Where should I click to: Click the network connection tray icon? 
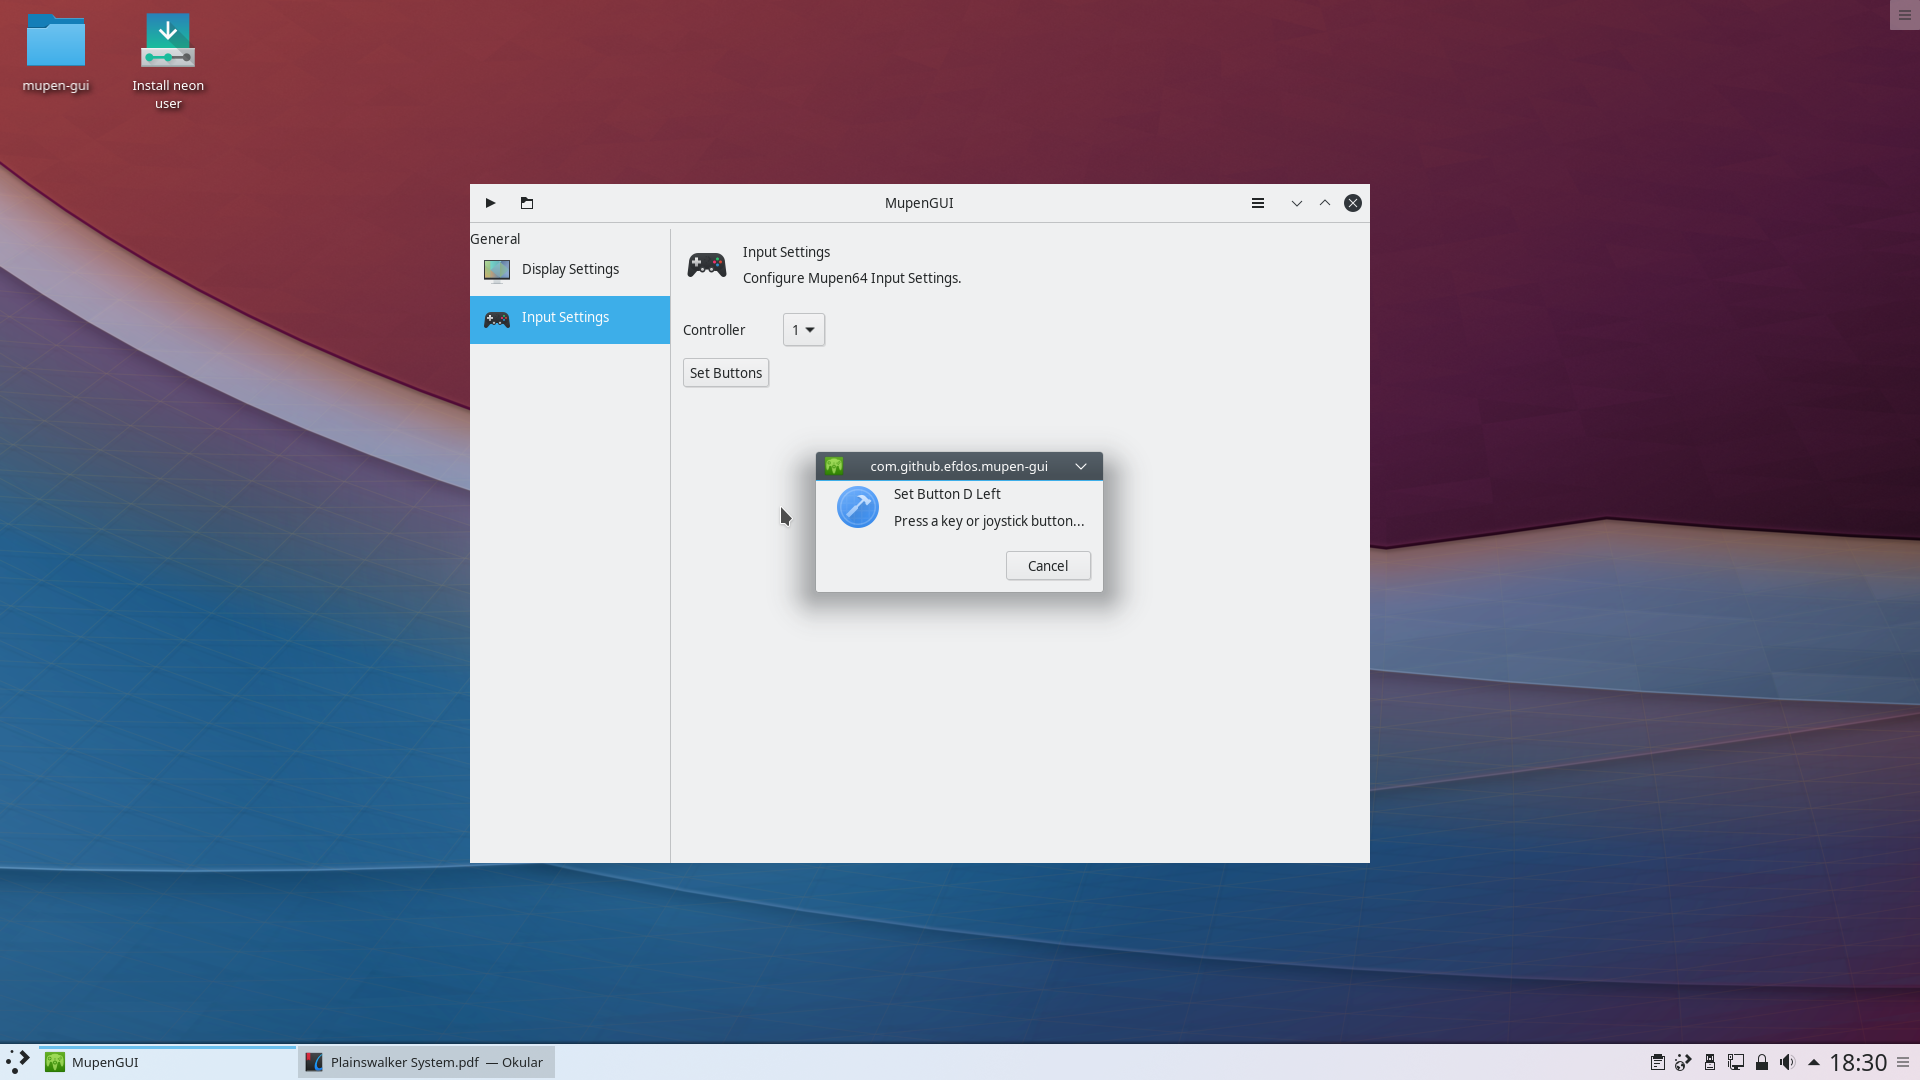(x=1736, y=1062)
